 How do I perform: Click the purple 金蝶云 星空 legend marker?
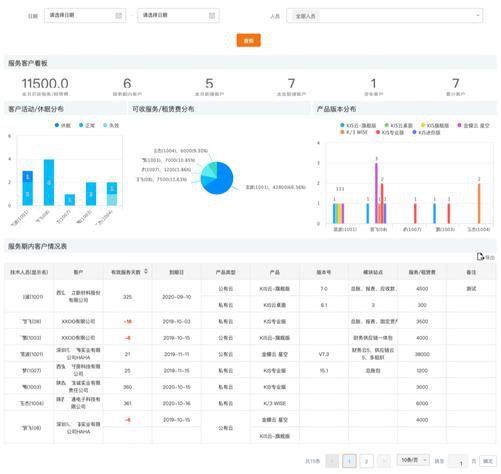[459, 125]
